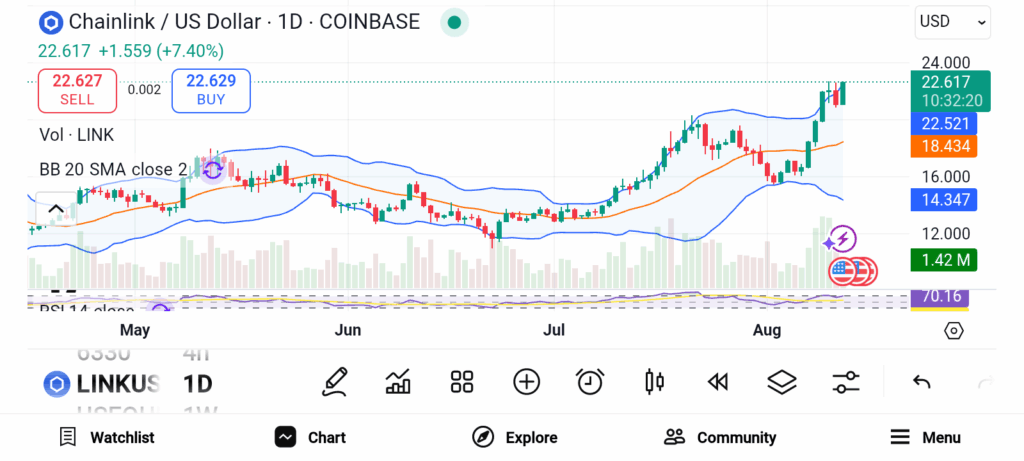
Task: Open chart settings sliders icon
Action: tap(845, 381)
